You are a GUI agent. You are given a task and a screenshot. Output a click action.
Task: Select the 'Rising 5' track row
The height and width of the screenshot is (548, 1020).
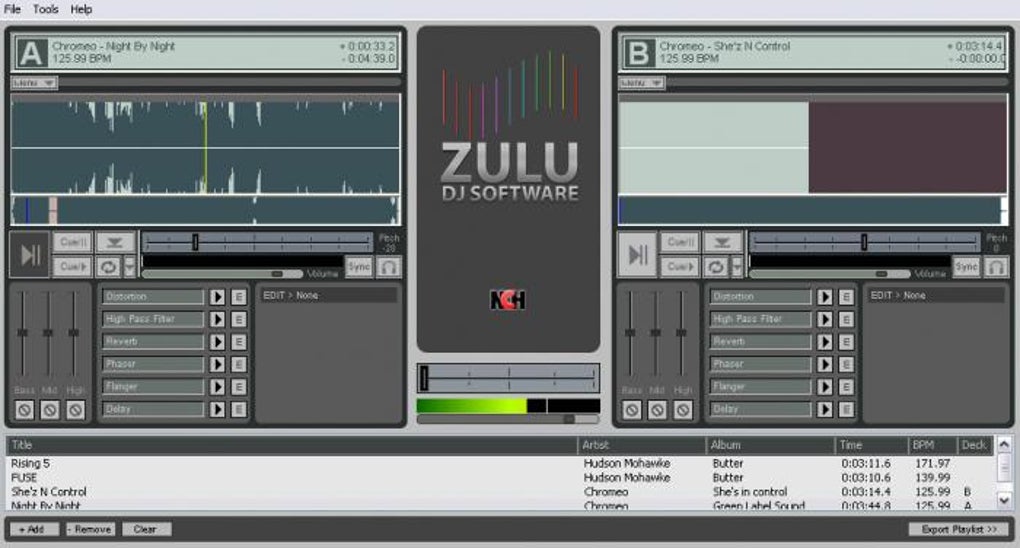(500, 463)
